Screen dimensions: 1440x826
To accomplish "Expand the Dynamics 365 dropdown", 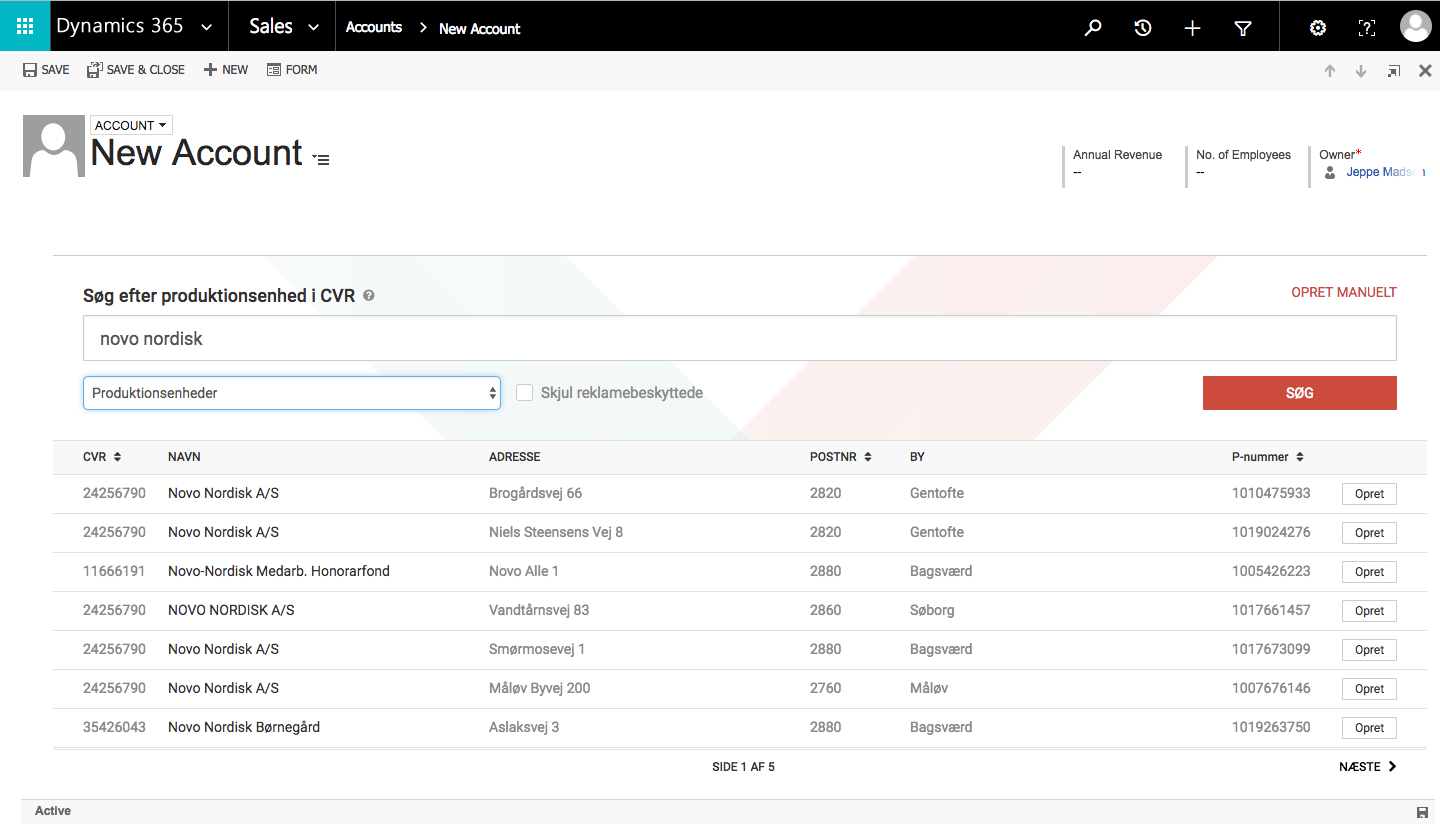I will point(207,28).
